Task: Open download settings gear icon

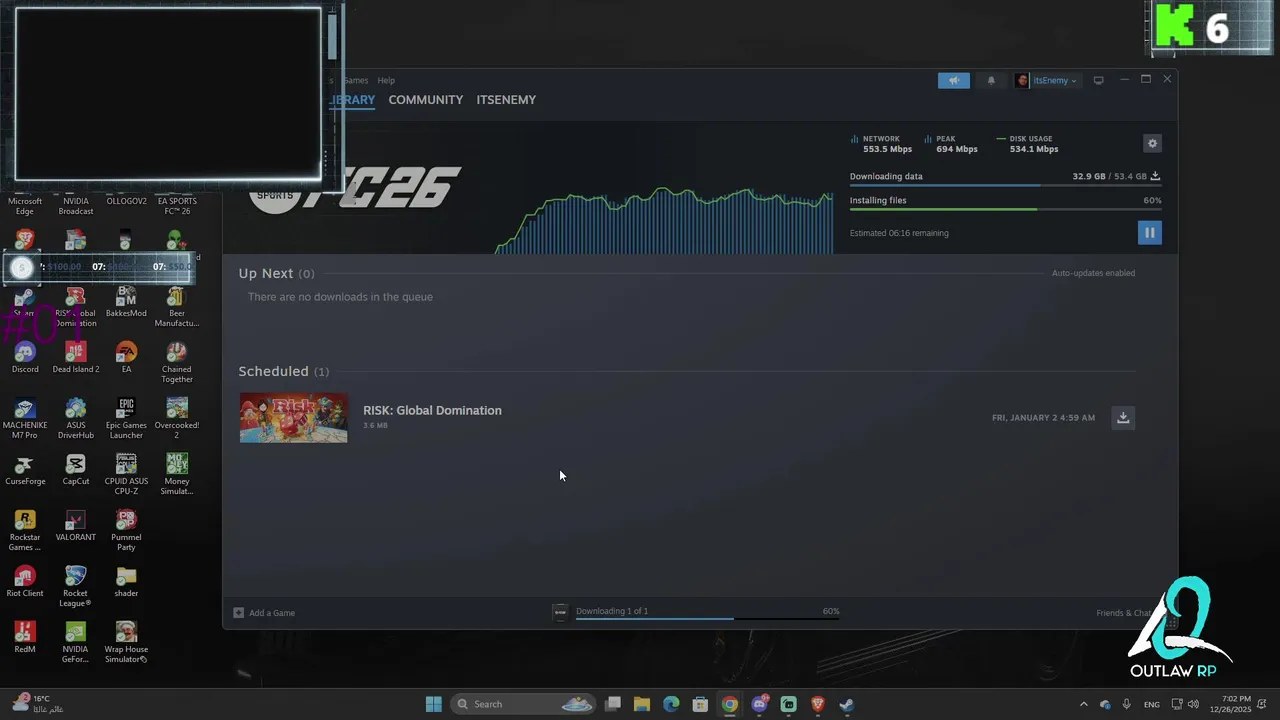Action: point(1152,144)
